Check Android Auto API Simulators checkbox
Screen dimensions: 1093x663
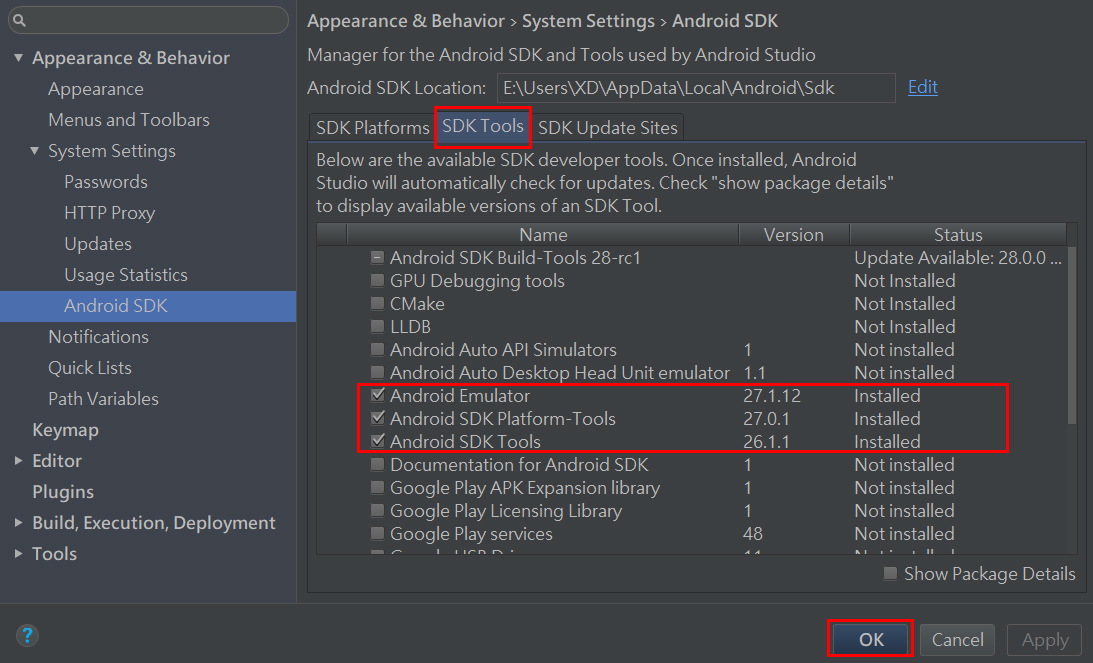(x=377, y=350)
